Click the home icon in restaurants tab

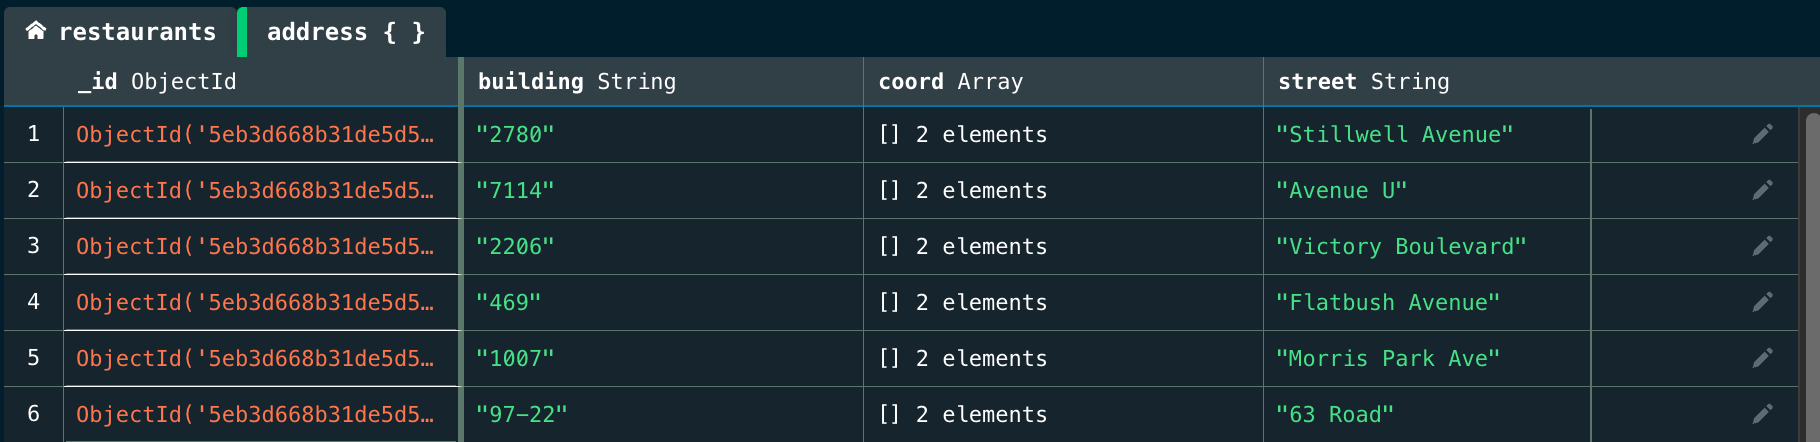(36, 31)
